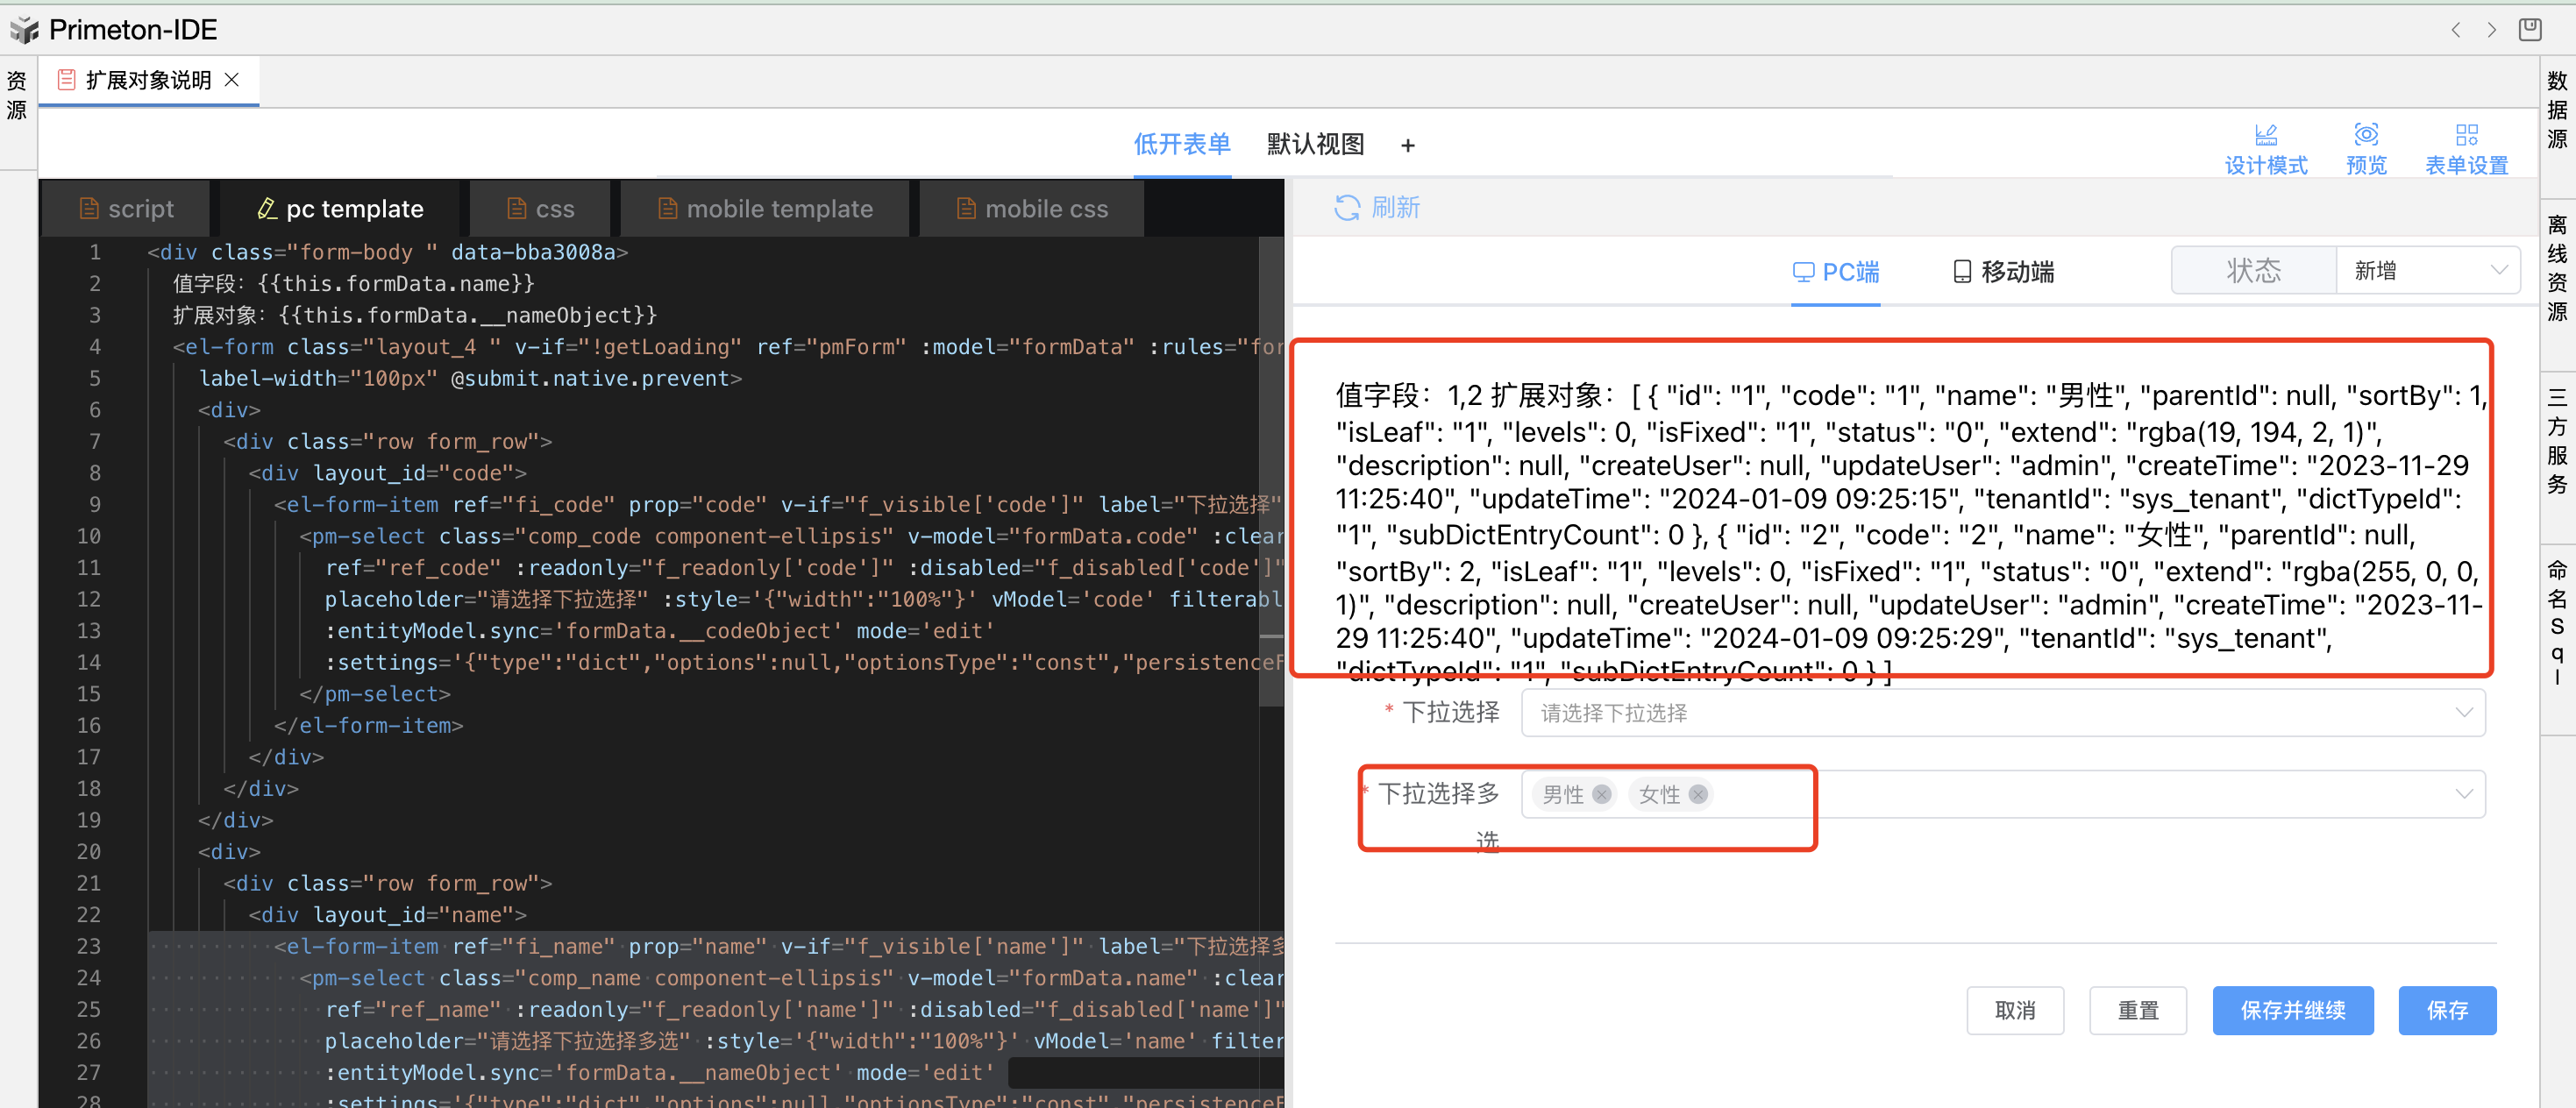Open the 数据源 right sidebar panel
This screenshot has height=1108, width=2576.
click(2557, 110)
